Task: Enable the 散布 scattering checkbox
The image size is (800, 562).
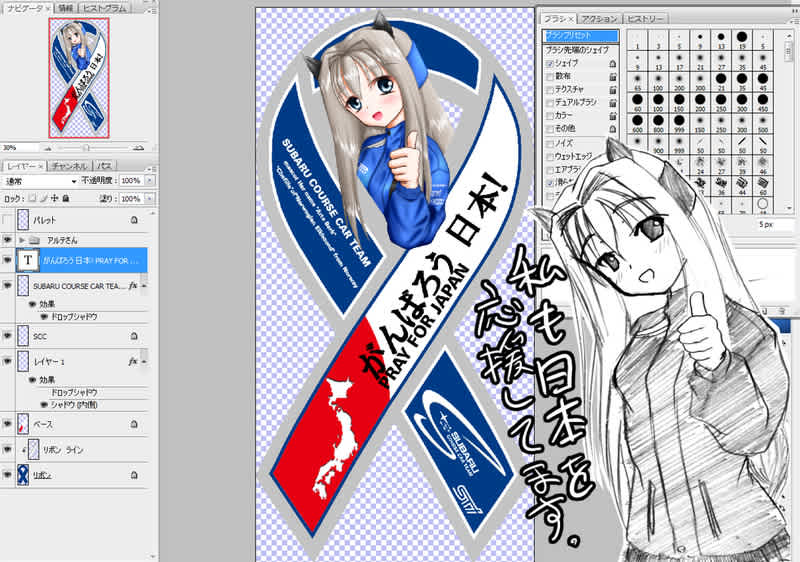Action: pyautogui.click(x=550, y=76)
